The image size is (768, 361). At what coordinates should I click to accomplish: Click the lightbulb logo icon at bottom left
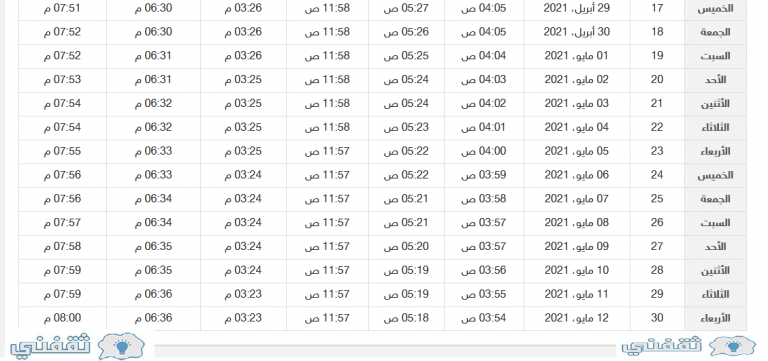(121, 346)
